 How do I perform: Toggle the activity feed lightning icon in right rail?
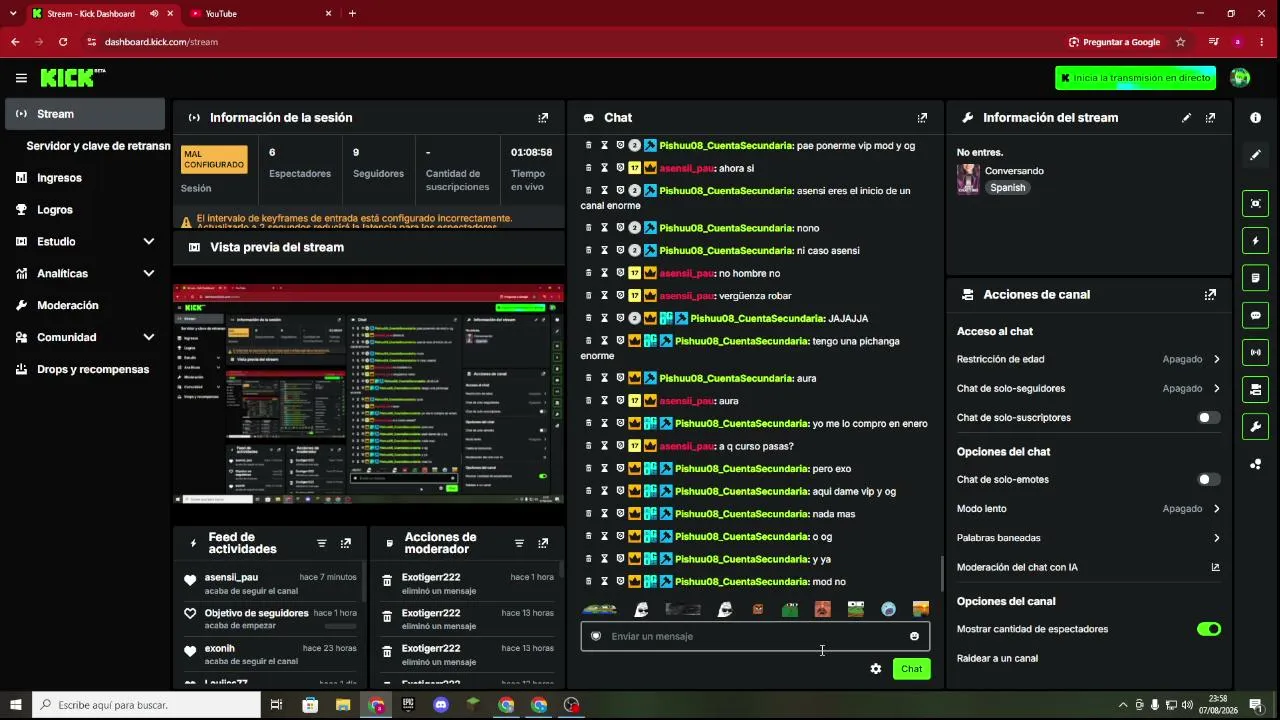(x=1256, y=241)
